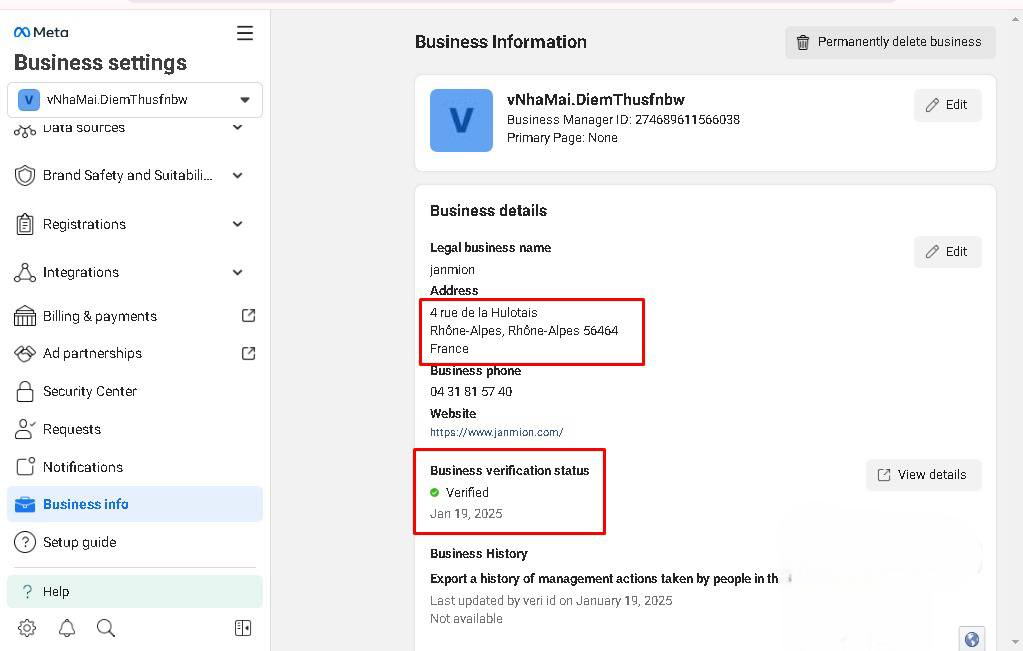Click the Business Manager ID text
Screen dimensions: 1023x651
pyautogui.click(x=623, y=120)
